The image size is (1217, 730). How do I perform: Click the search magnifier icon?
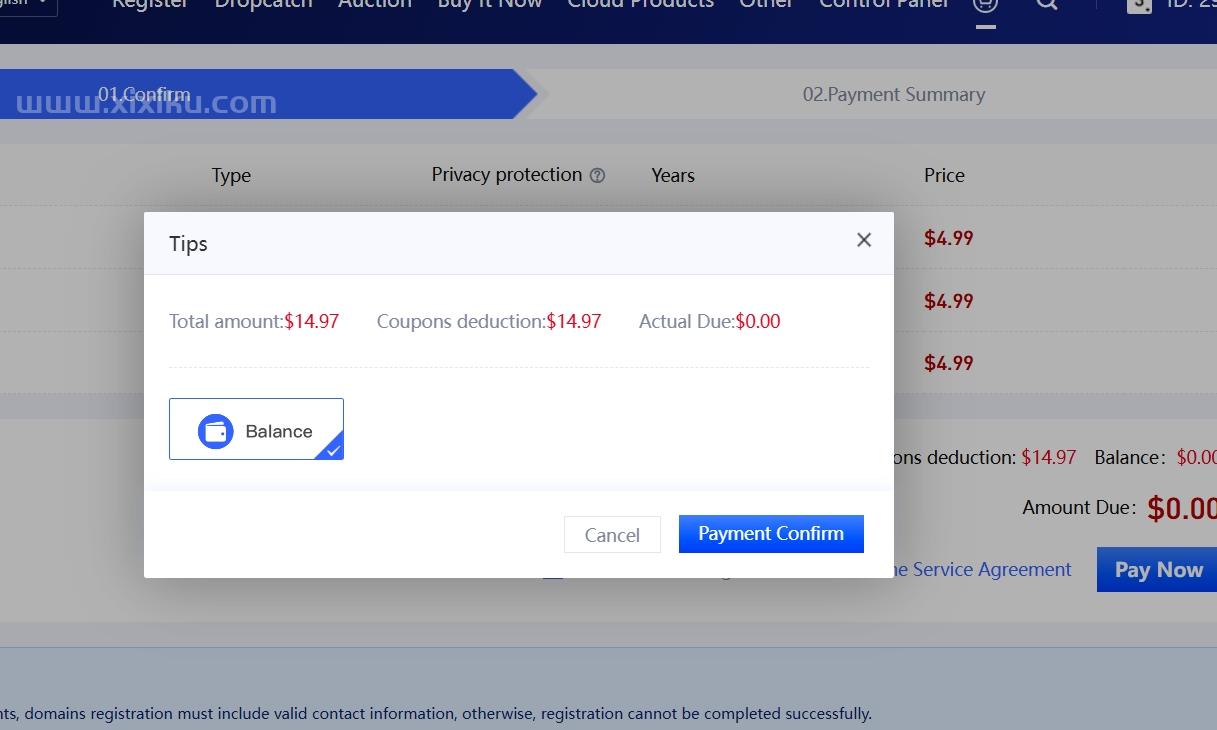pos(1046,4)
